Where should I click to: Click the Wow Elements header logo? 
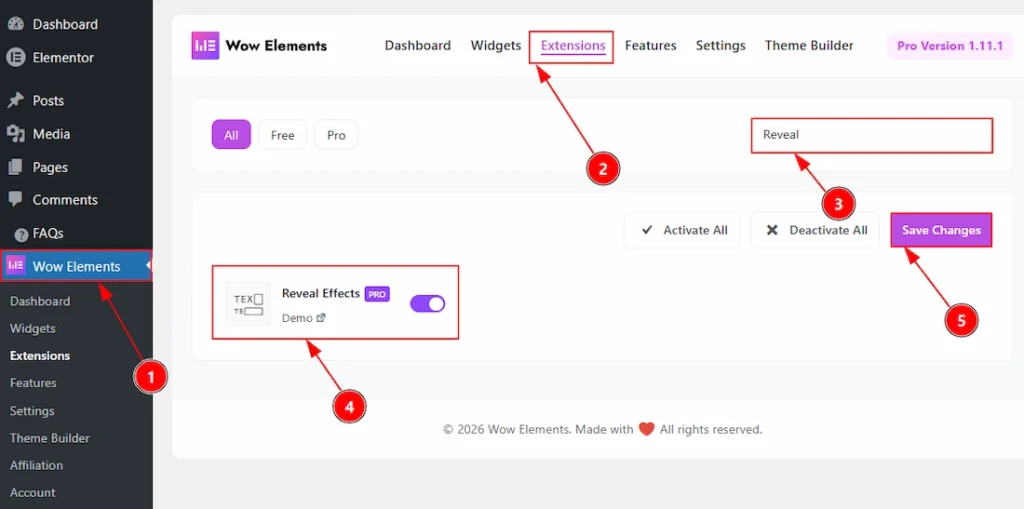pyautogui.click(x=259, y=46)
